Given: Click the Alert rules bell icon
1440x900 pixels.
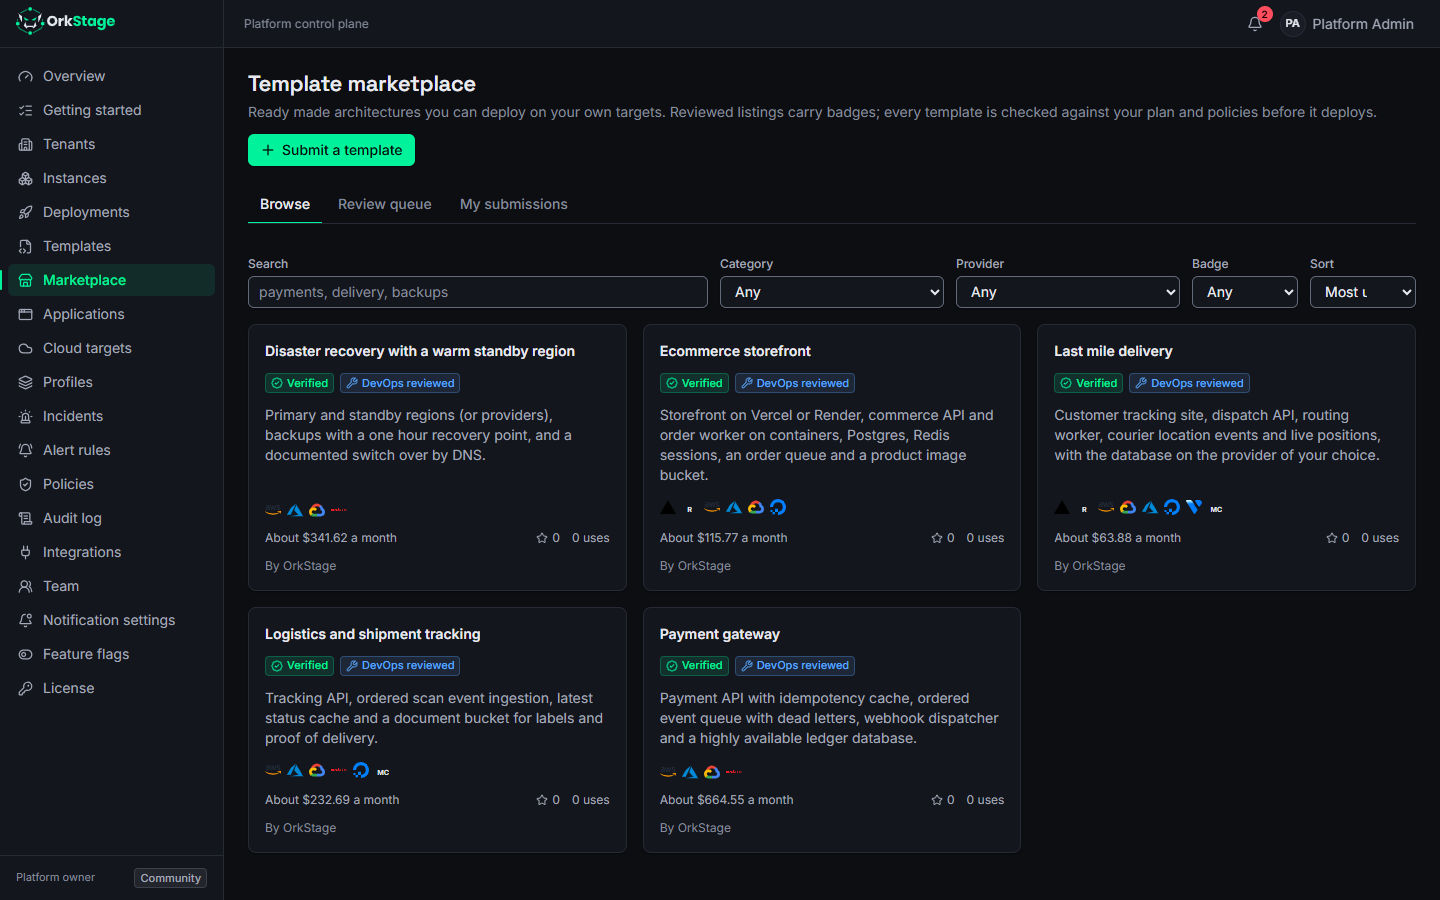Looking at the screenshot, I should coord(26,450).
